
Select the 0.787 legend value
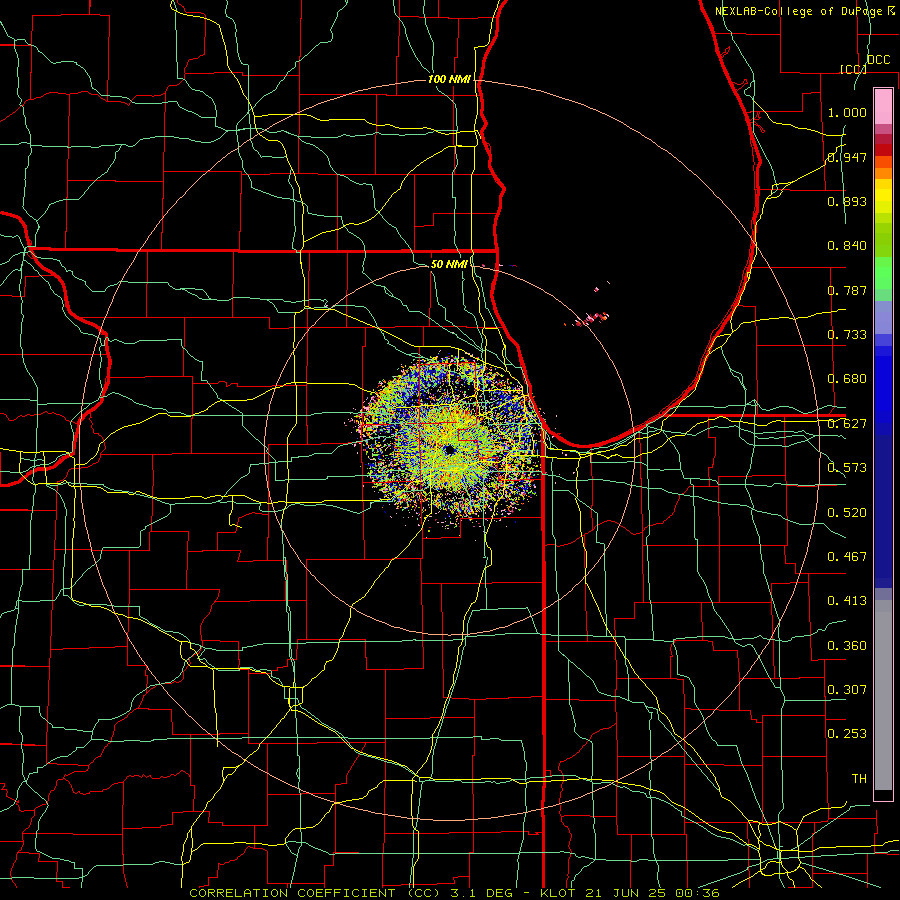click(x=847, y=290)
